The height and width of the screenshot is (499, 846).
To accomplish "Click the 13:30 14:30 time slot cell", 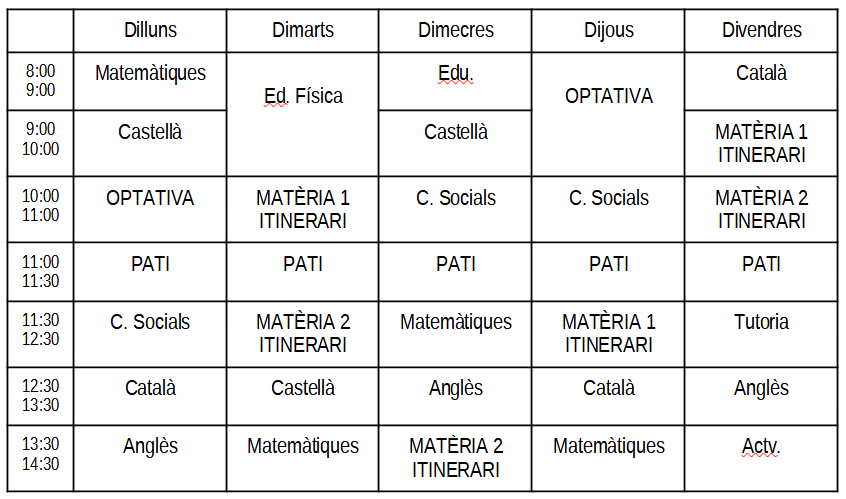I will click(x=41, y=454).
